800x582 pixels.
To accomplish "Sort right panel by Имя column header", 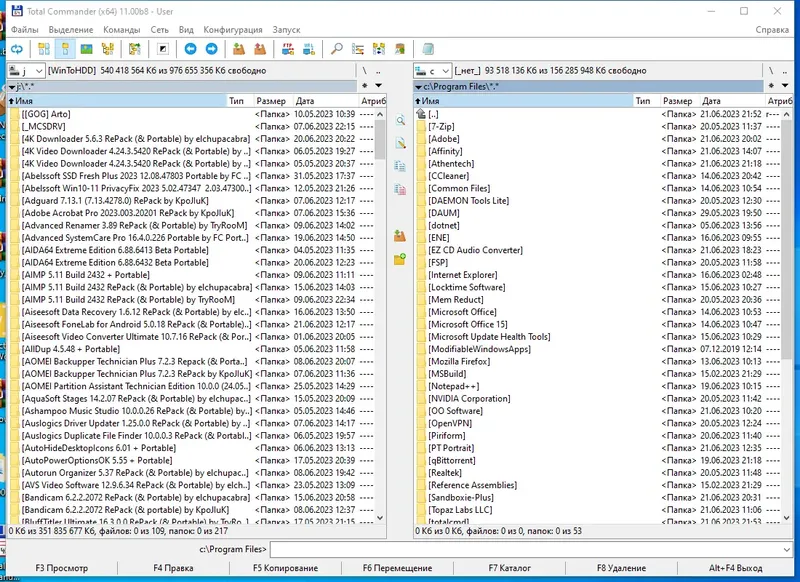I will click(523, 100).
